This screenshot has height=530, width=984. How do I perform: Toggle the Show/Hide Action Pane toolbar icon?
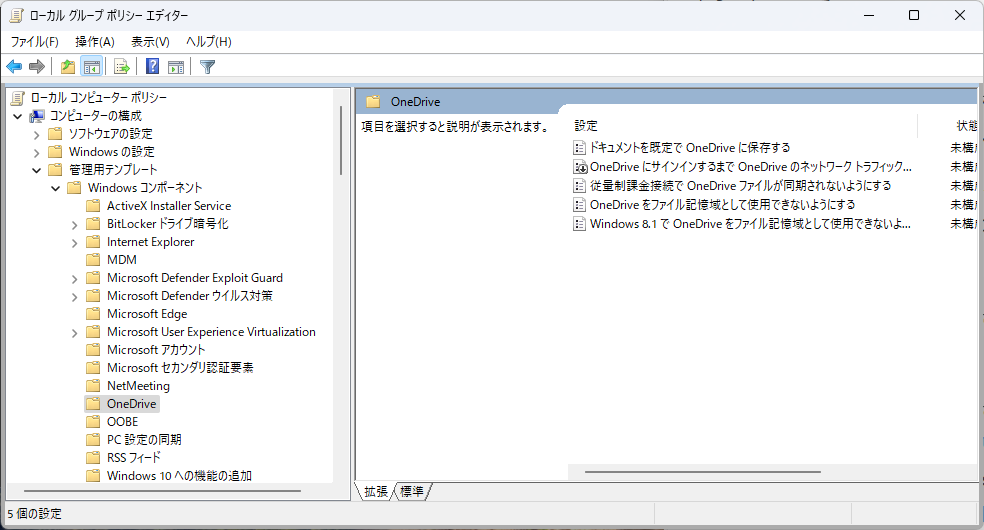[x=176, y=66]
